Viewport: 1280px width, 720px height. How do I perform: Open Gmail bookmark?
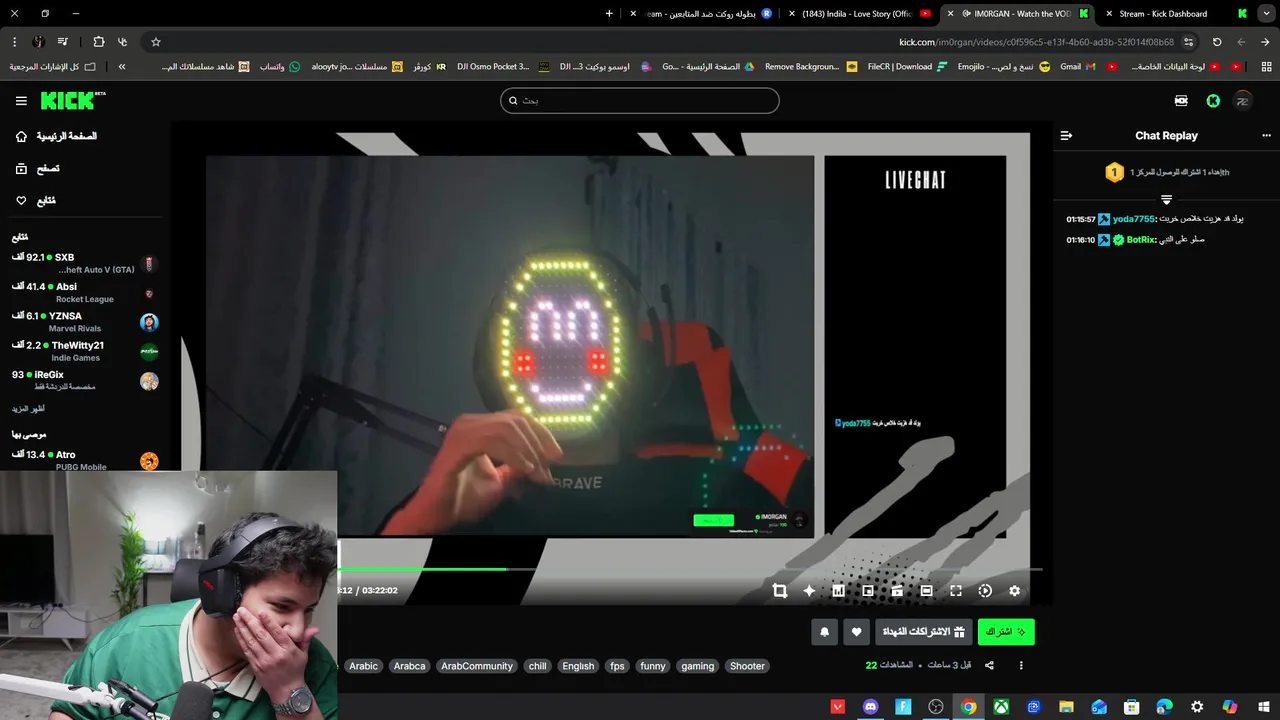pyautogui.click(x=1077, y=67)
